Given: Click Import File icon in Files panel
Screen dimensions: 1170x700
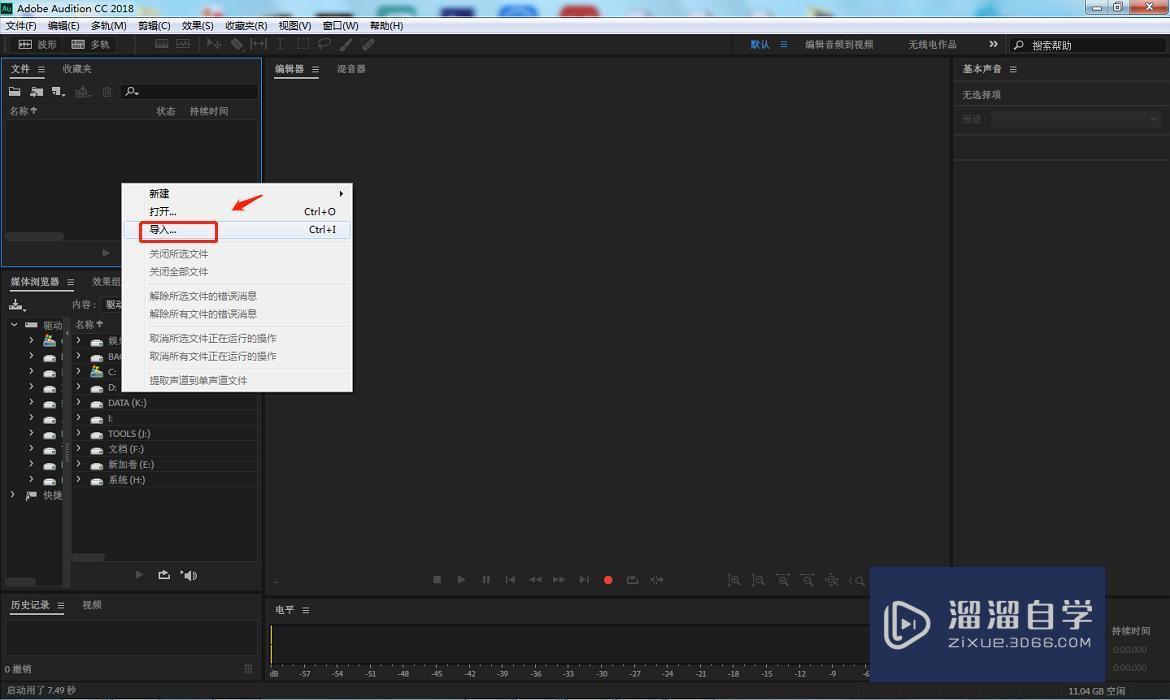Looking at the screenshot, I should click(36, 91).
